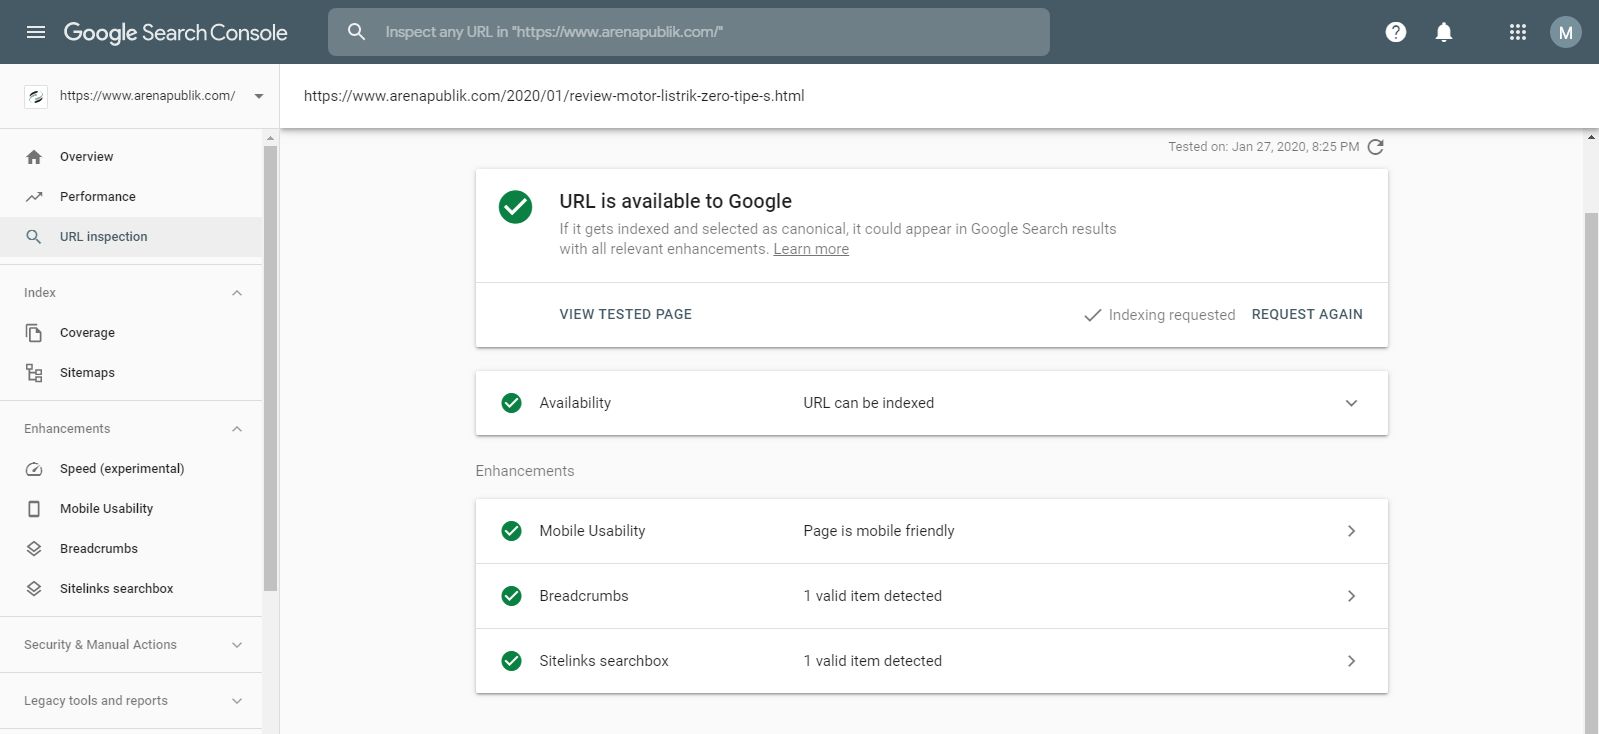Collapse the Enhancements sidebar section
The image size is (1599, 734).
point(237,429)
